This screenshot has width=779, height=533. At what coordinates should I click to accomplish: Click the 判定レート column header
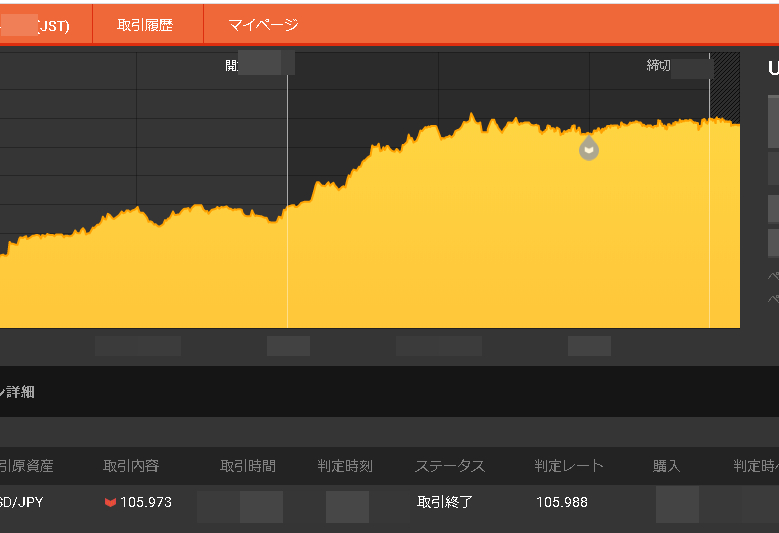pyautogui.click(x=569, y=466)
